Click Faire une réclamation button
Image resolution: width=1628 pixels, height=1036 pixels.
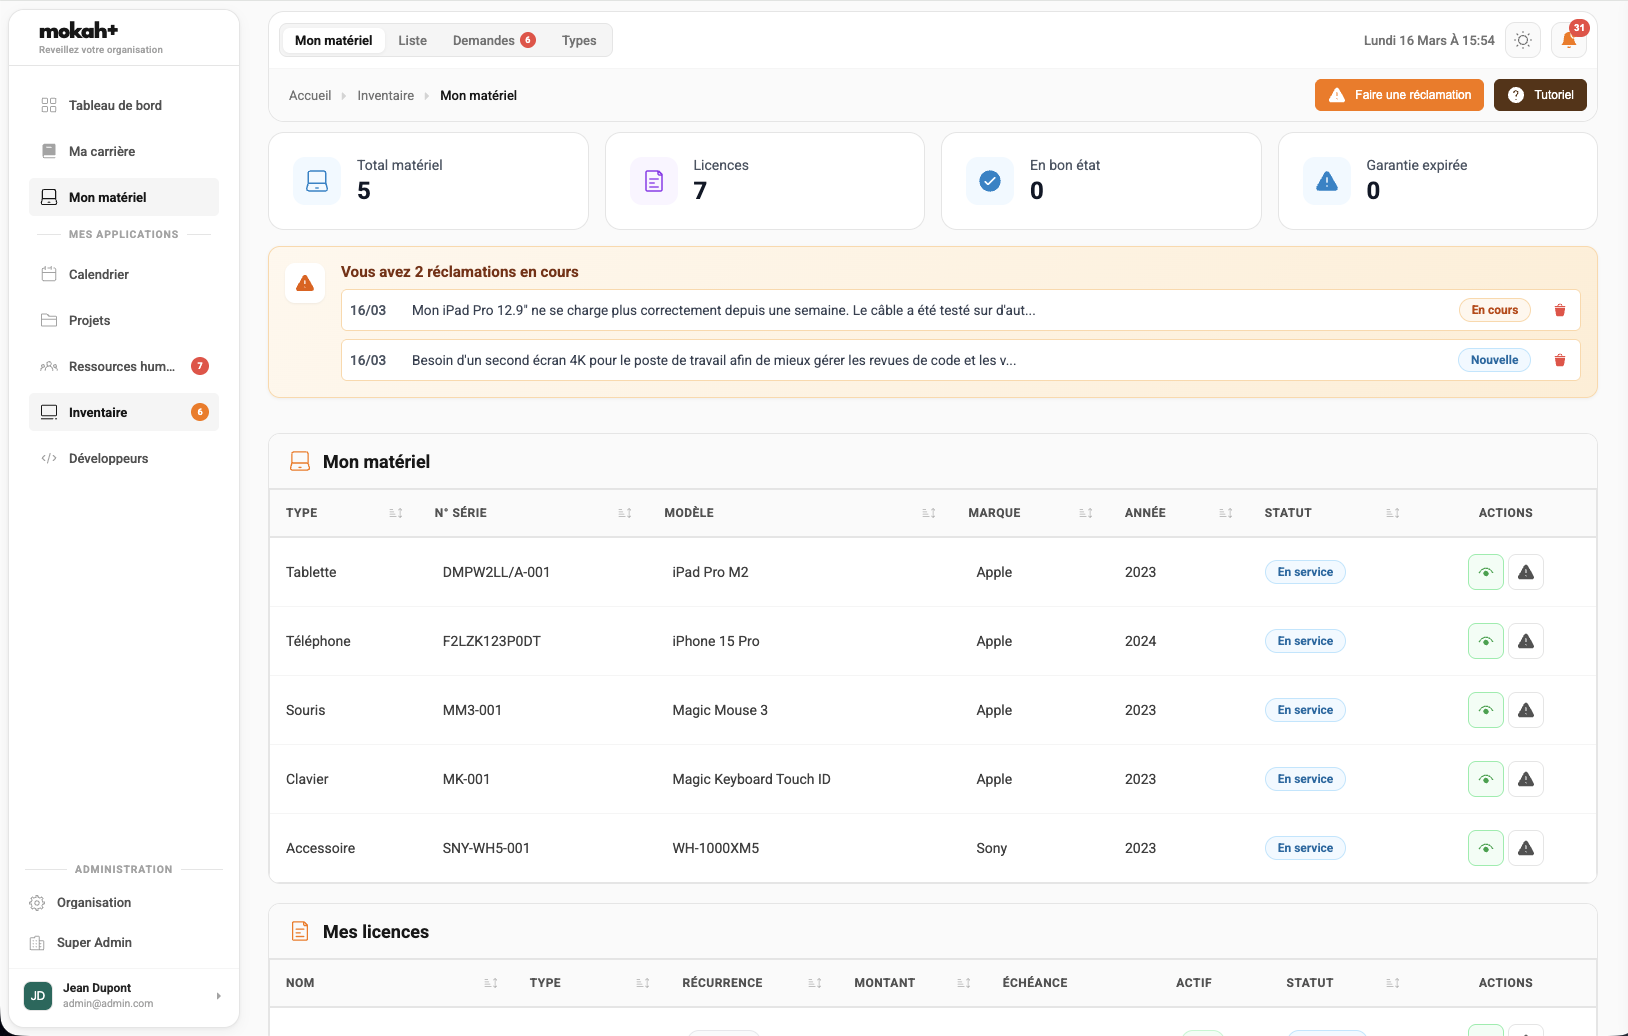pos(1398,95)
